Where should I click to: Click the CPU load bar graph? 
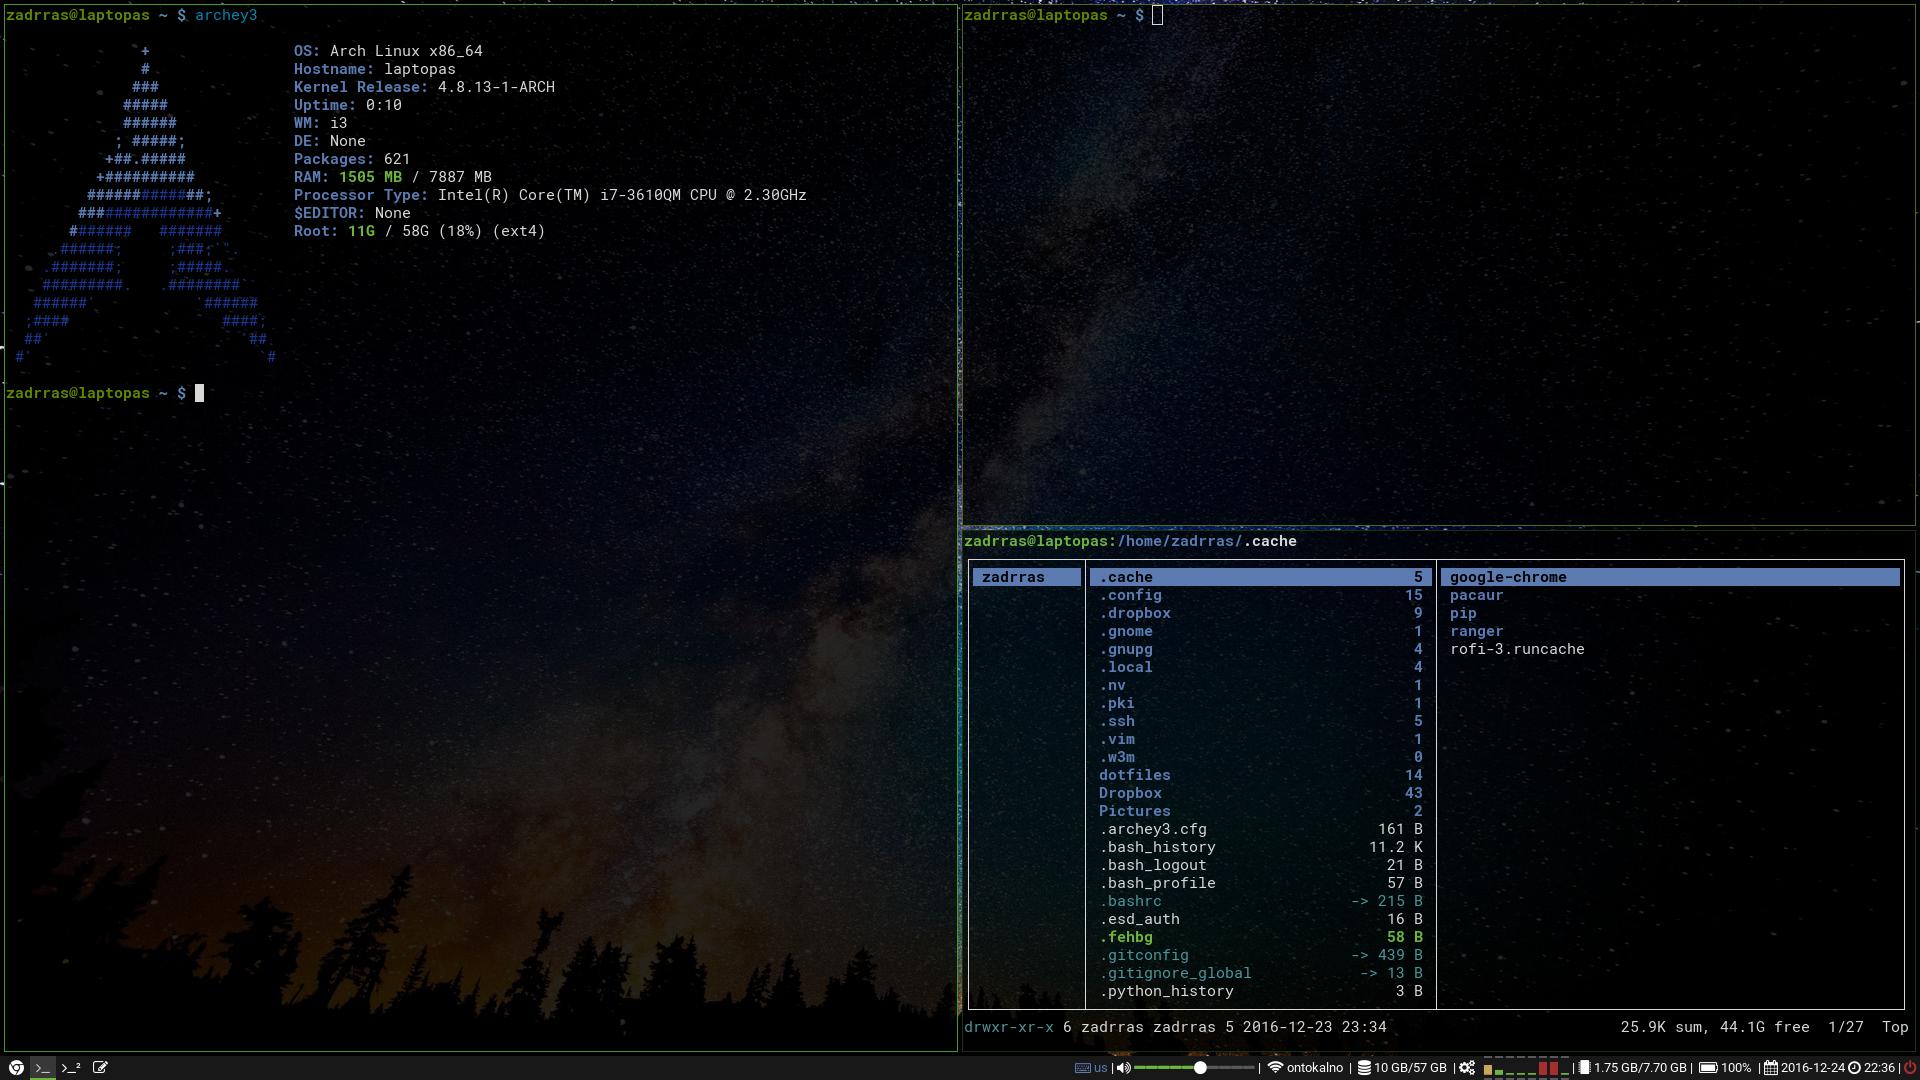(1525, 1068)
